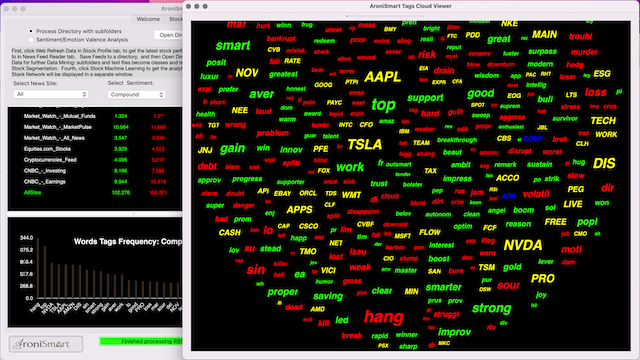Select the Cryptocurrencies_Feed row
This screenshot has width=640, height=360.
click(x=95, y=160)
